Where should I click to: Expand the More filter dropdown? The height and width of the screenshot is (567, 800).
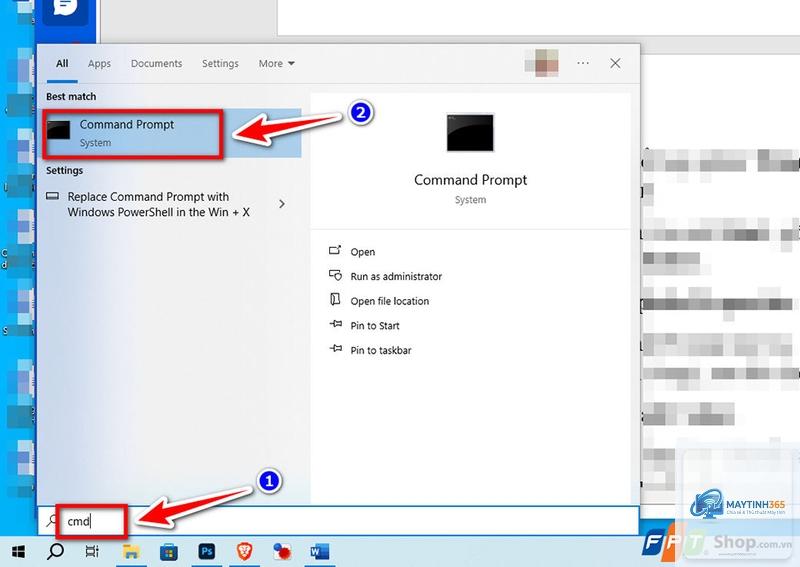(276, 64)
